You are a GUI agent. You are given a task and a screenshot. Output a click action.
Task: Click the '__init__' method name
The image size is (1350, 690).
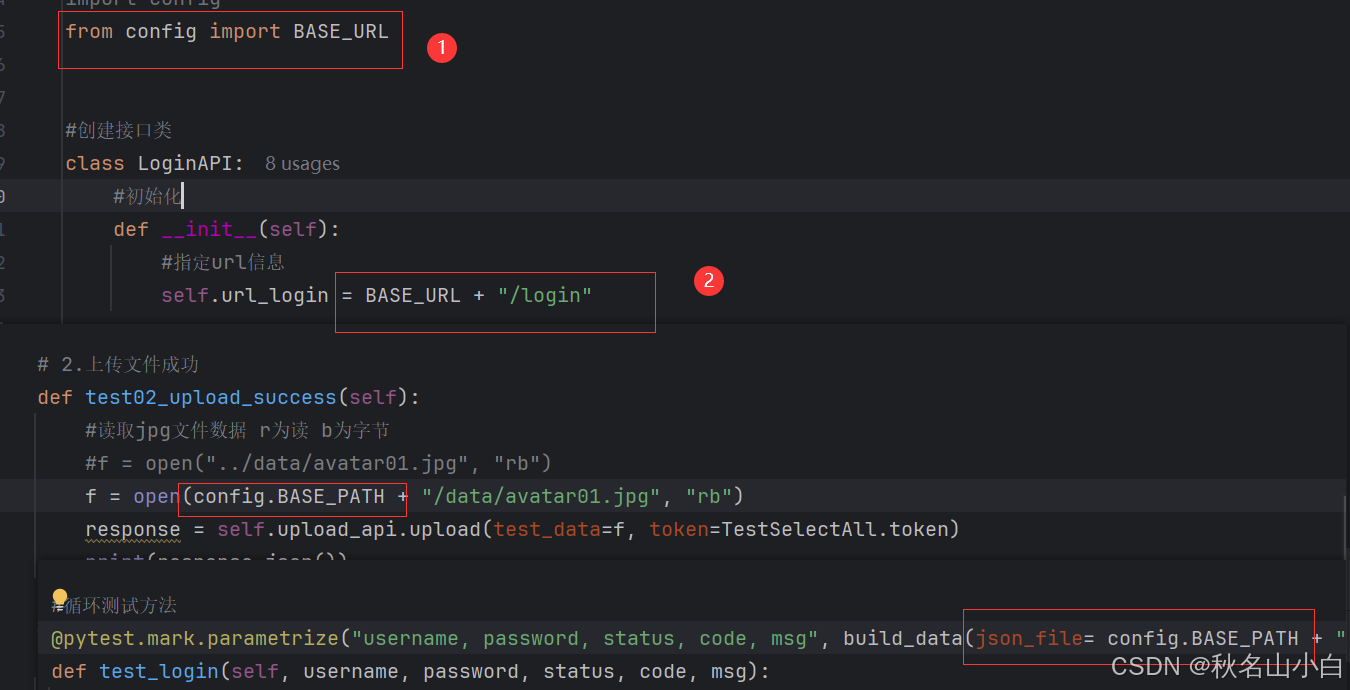click(x=209, y=229)
